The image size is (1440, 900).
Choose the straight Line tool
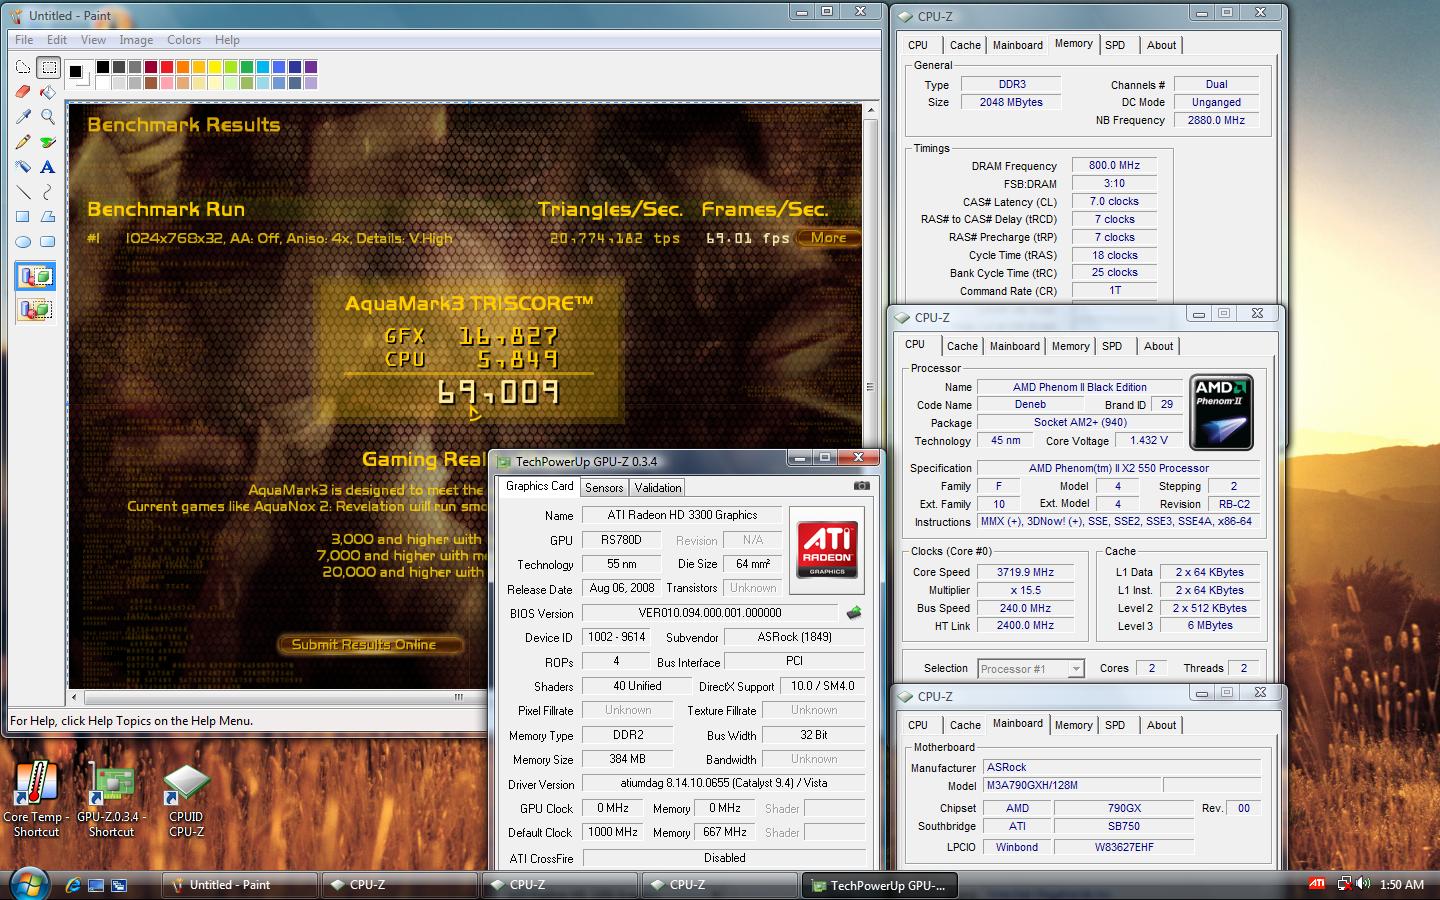[x=23, y=192]
